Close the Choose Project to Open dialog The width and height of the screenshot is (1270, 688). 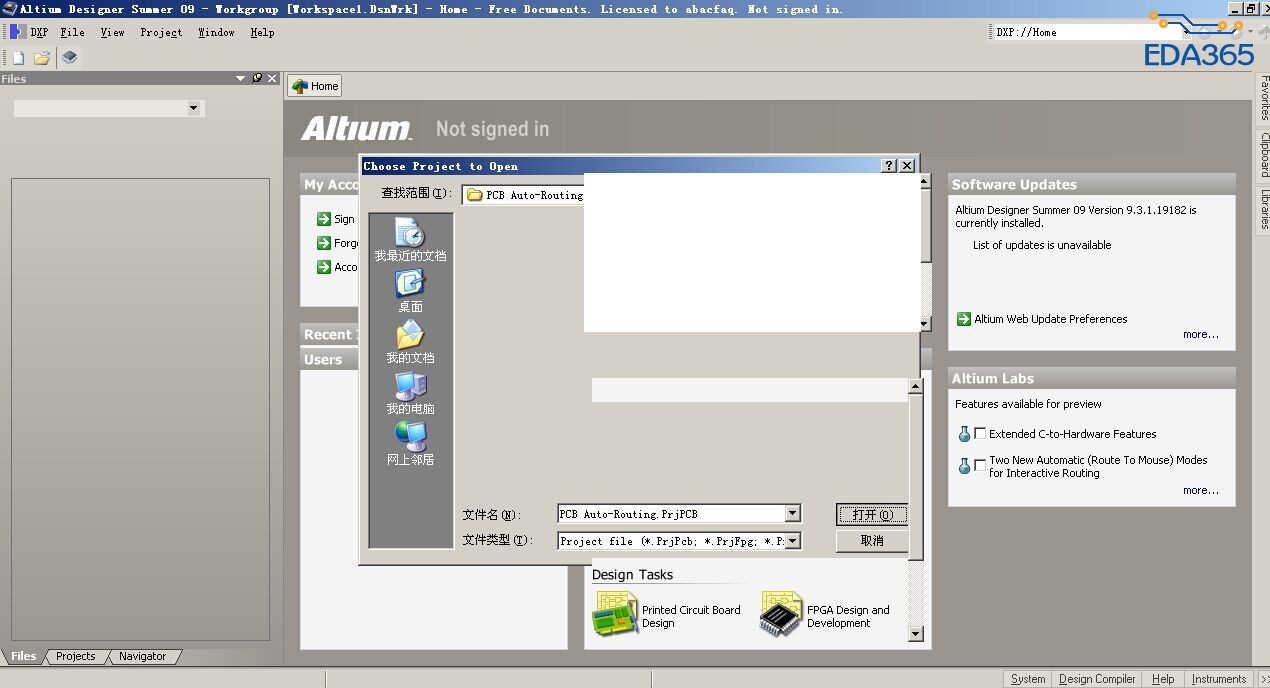(907, 166)
